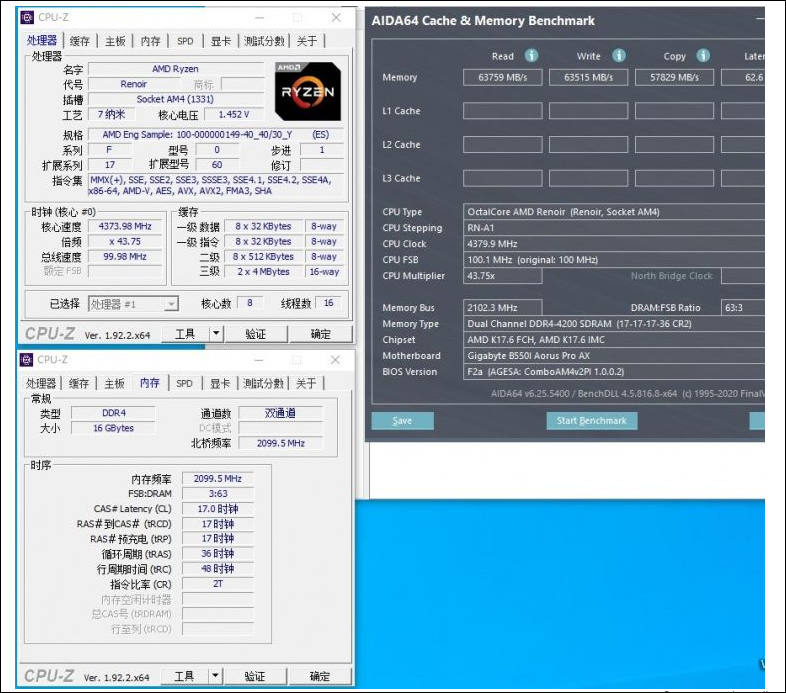Click CPU Type field OctalCore AMD Renoir
786x693 pixels.
[x=614, y=212]
